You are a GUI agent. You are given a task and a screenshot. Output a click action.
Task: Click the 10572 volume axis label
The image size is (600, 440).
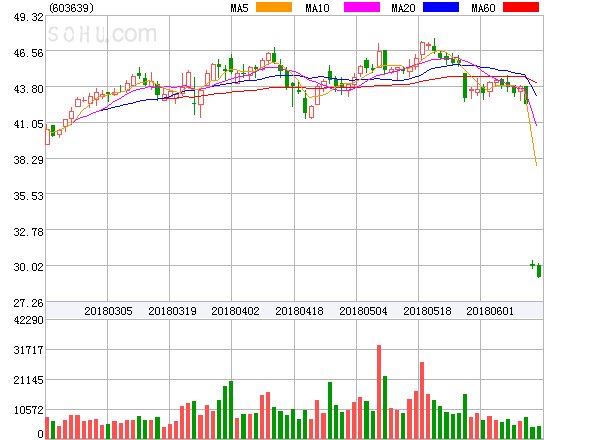tap(29, 410)
